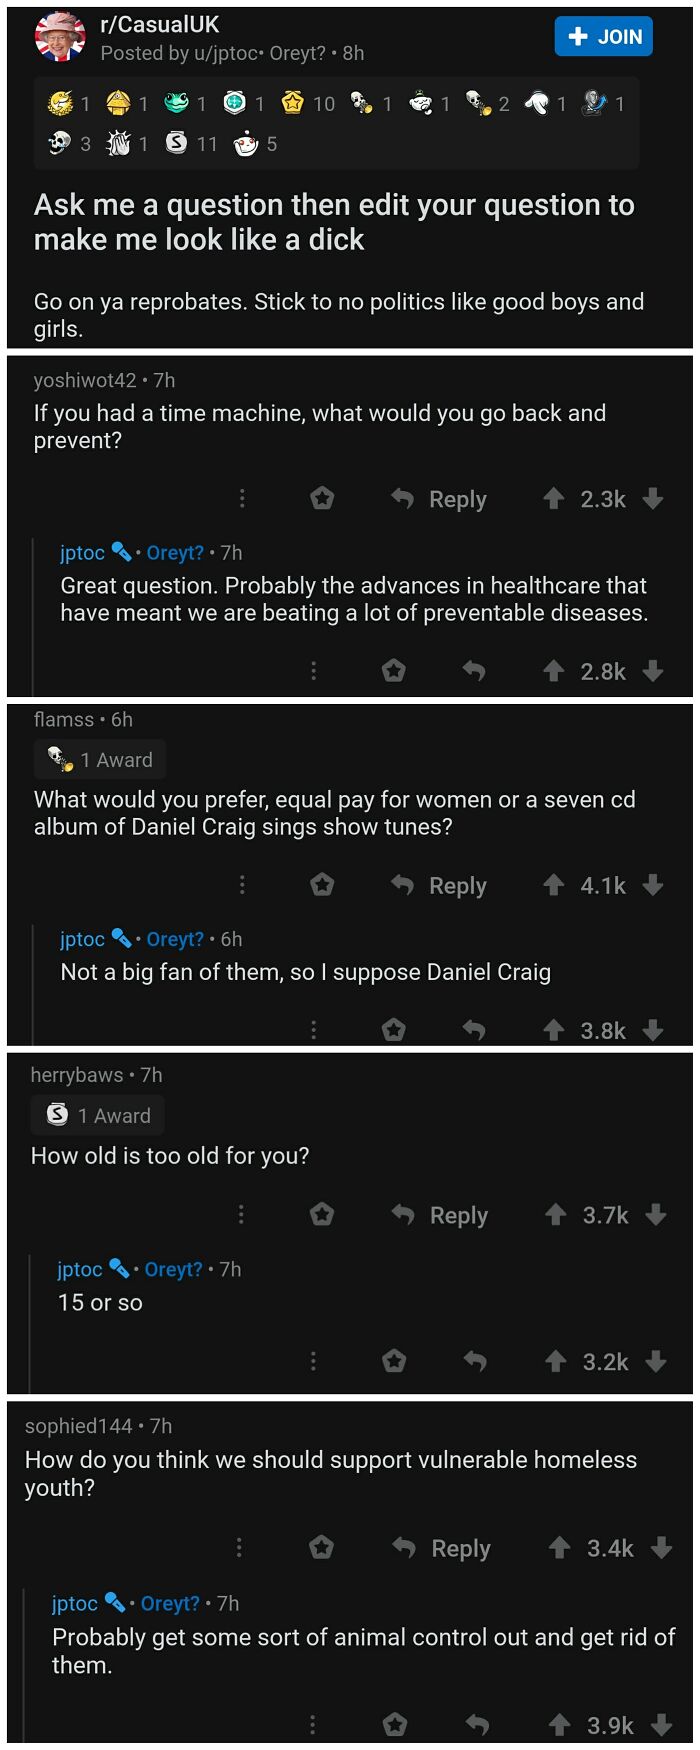Click the Silver award badge on herrybaws's comment
700x1750 pixels.
96,1115
